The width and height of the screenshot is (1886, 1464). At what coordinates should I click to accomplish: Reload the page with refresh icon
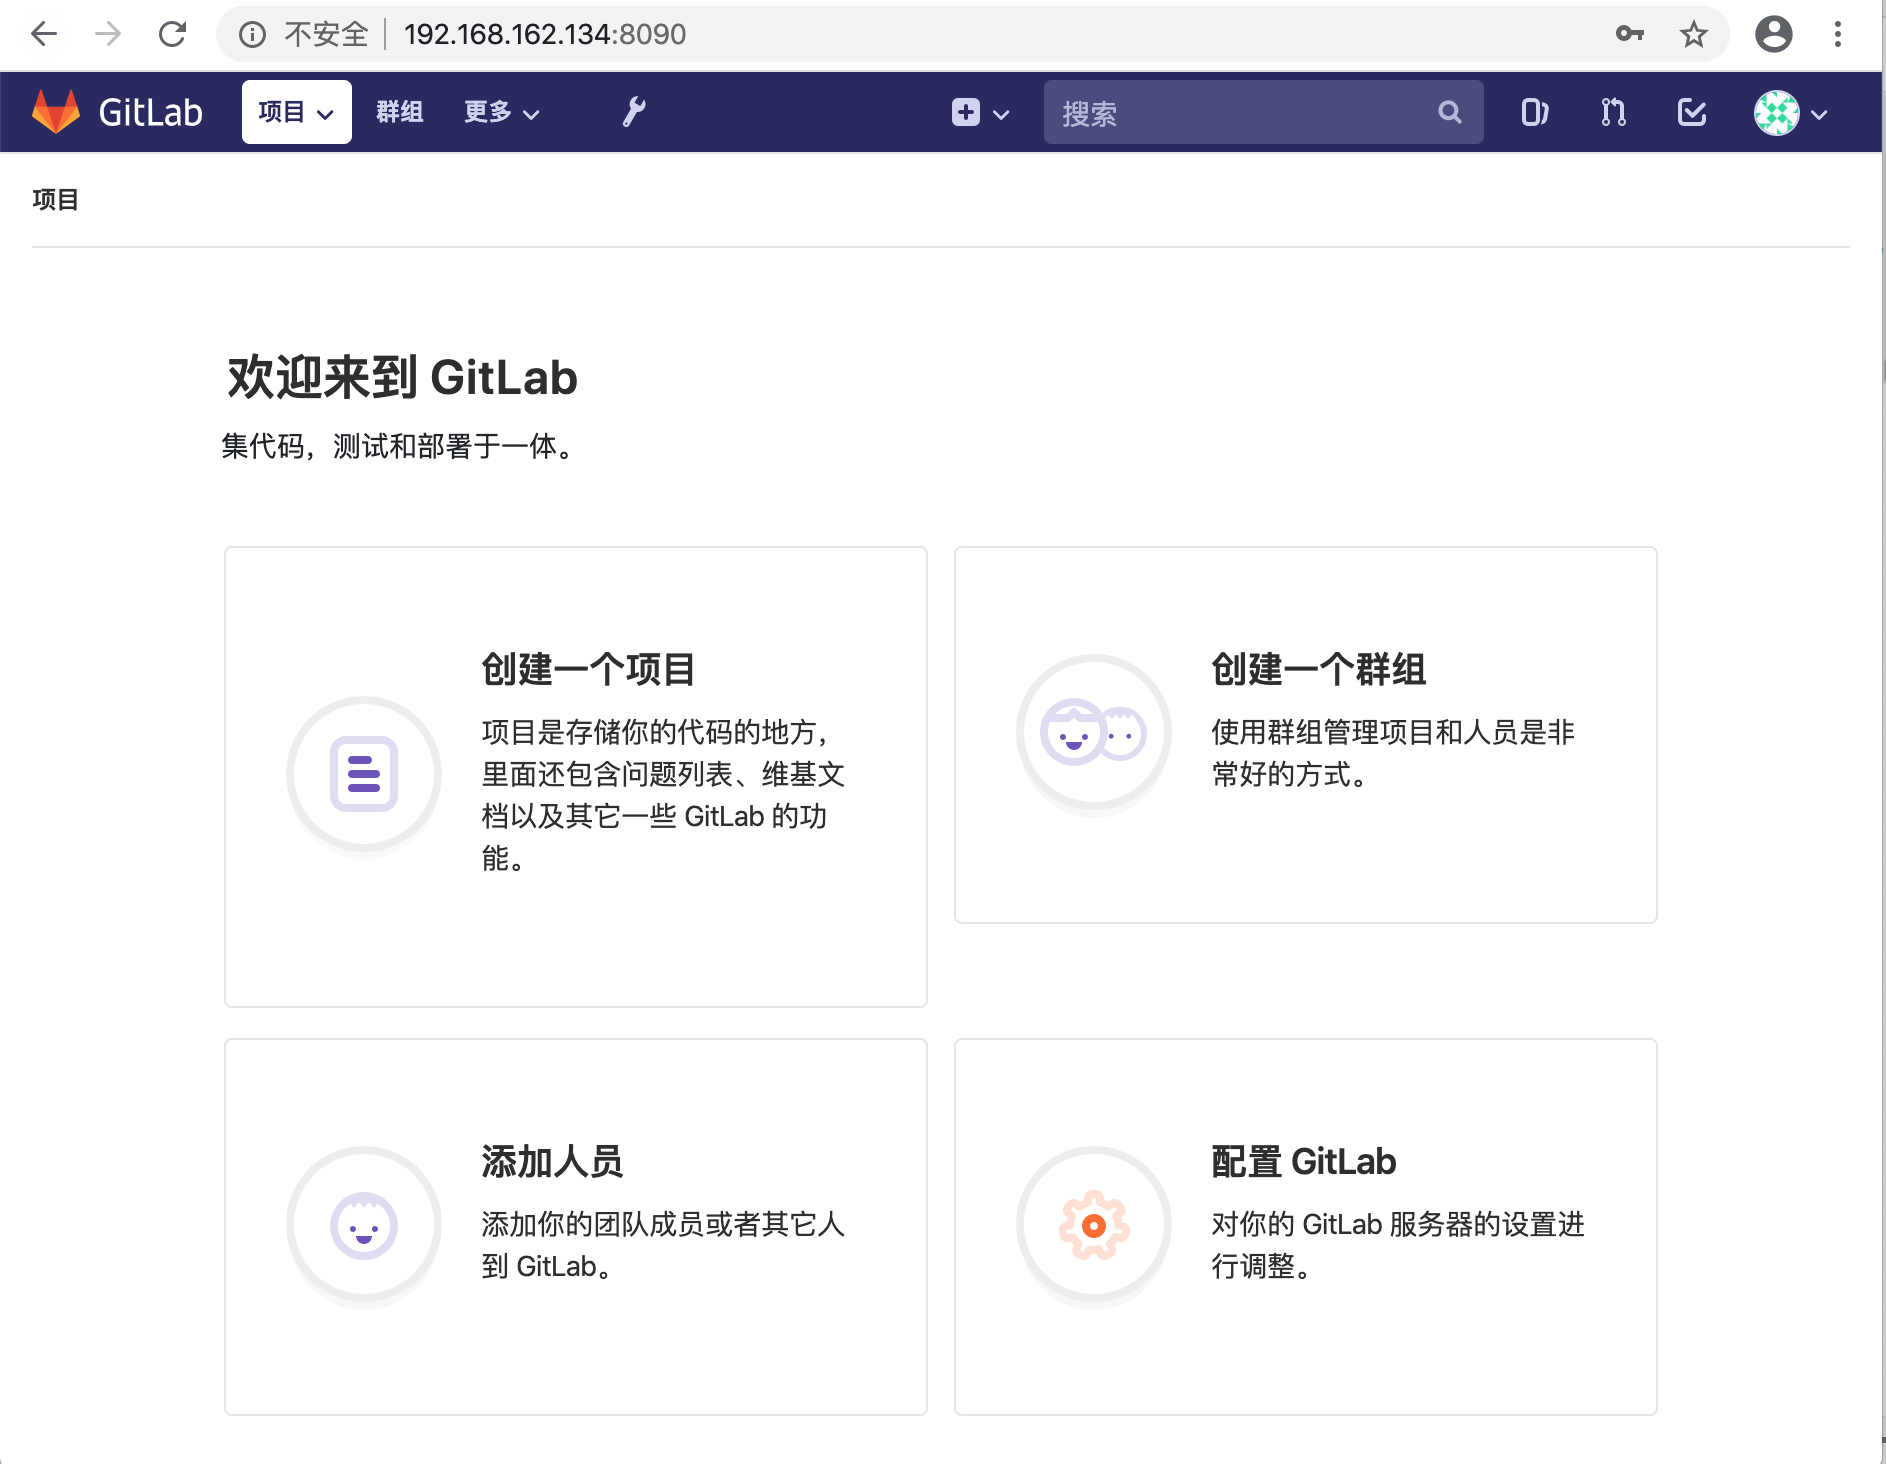173,34
